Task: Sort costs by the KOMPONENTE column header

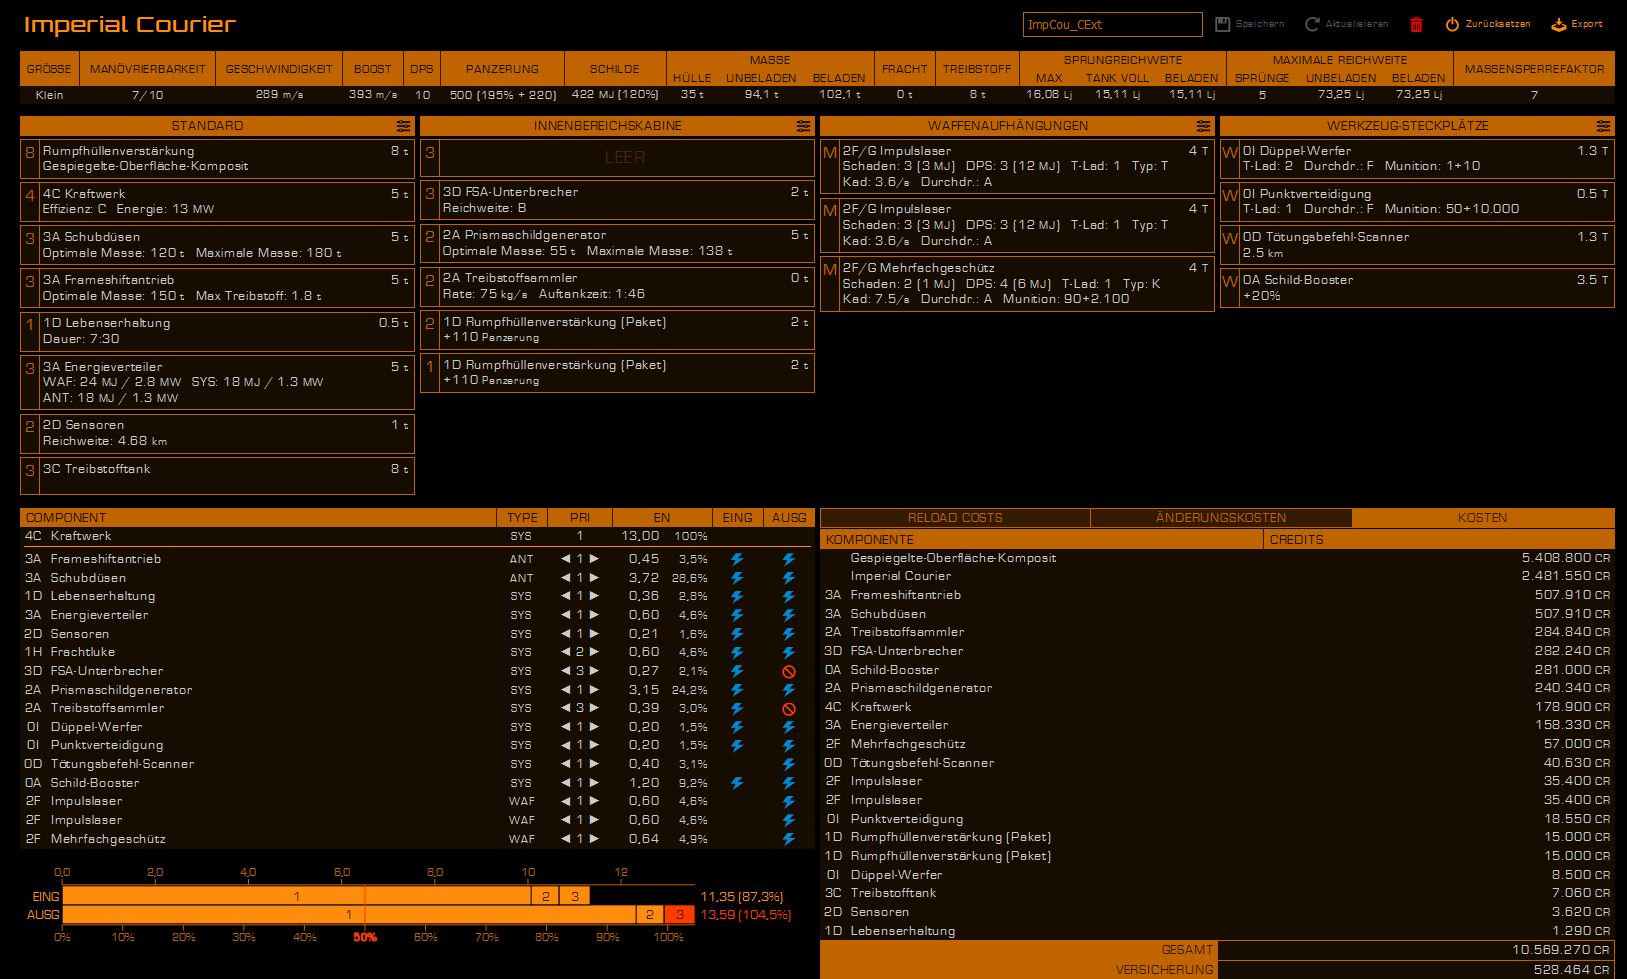Action: (x=1042, y=539)
